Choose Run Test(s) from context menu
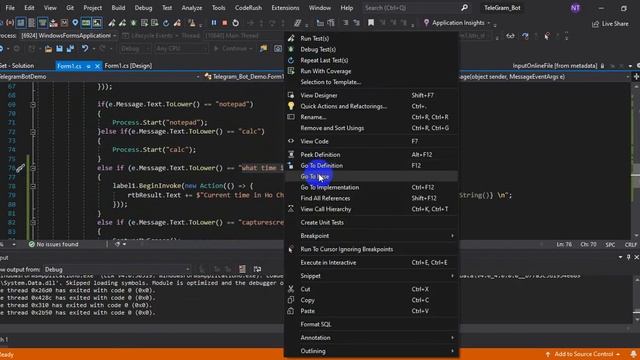The width and height of the screenshot is (640, 360). 371,38
